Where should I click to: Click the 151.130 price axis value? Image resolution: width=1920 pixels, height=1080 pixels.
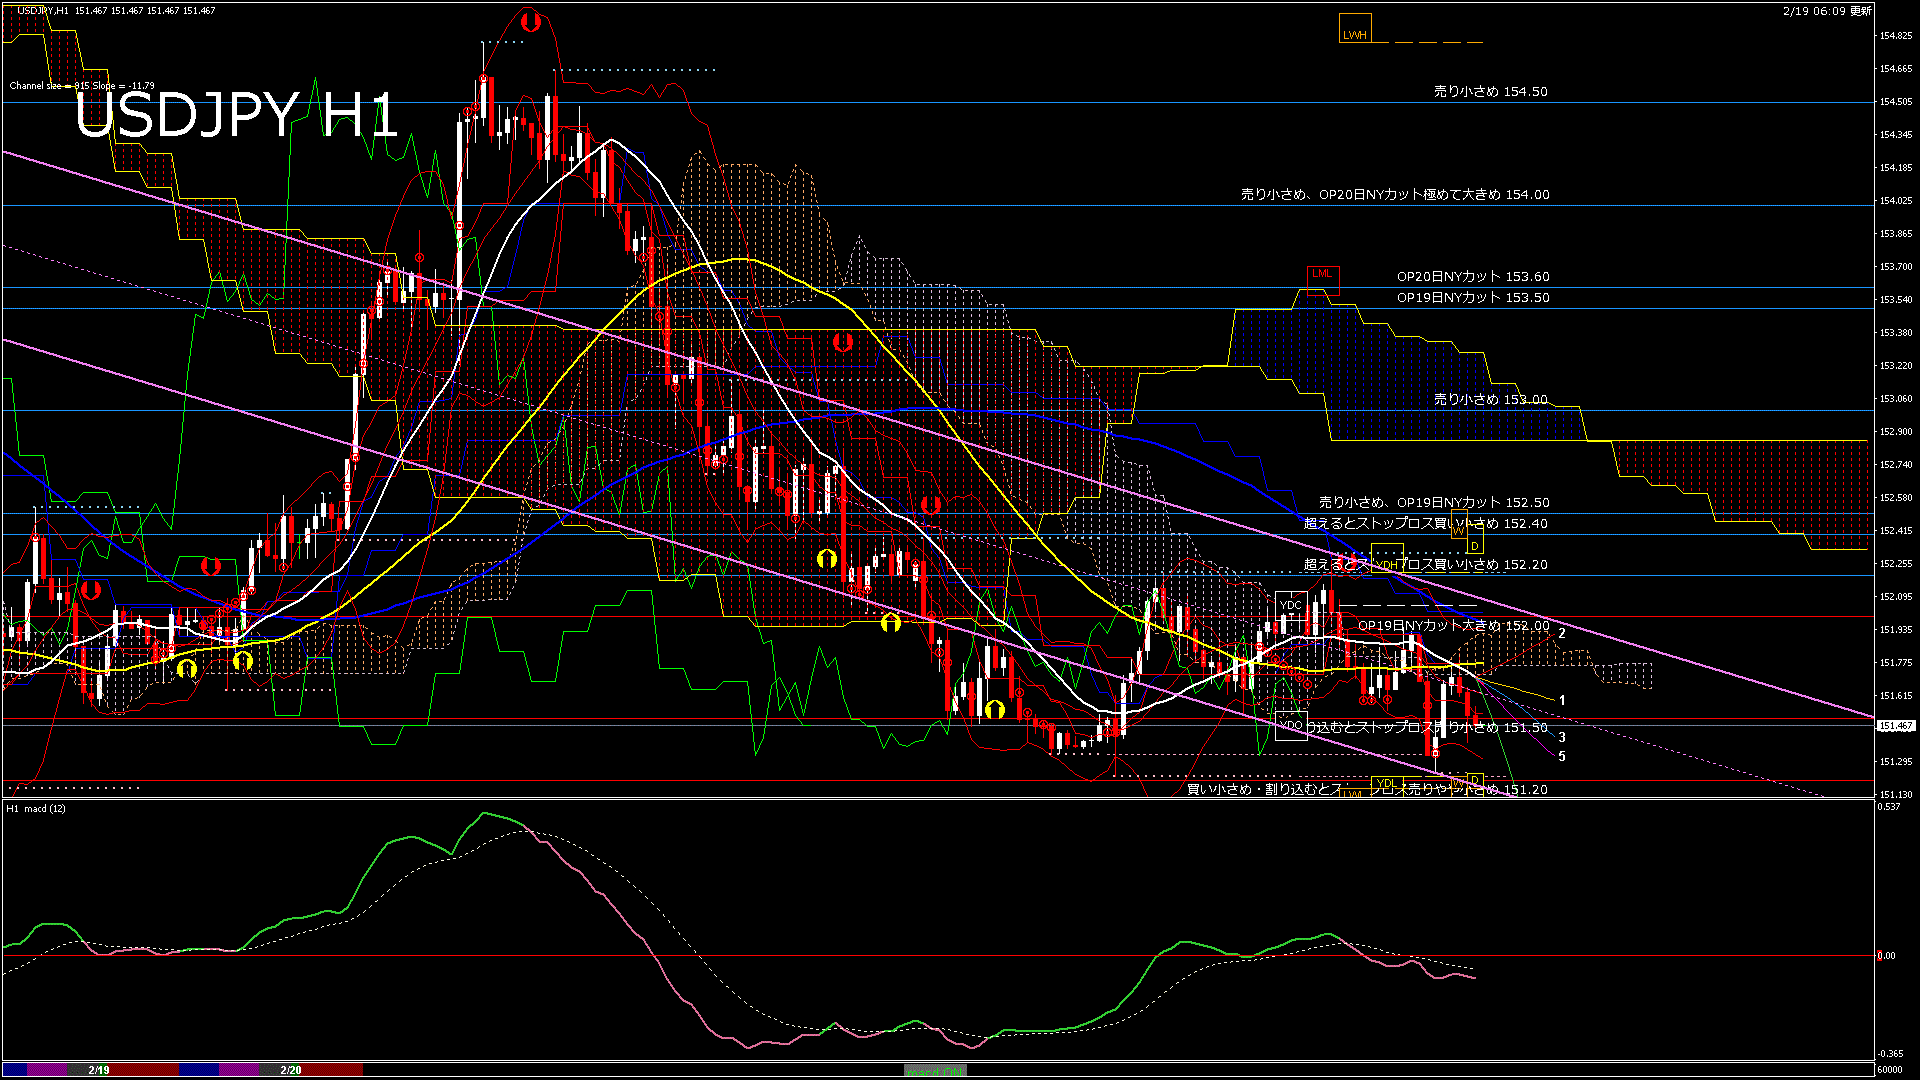pos(1896,795)
